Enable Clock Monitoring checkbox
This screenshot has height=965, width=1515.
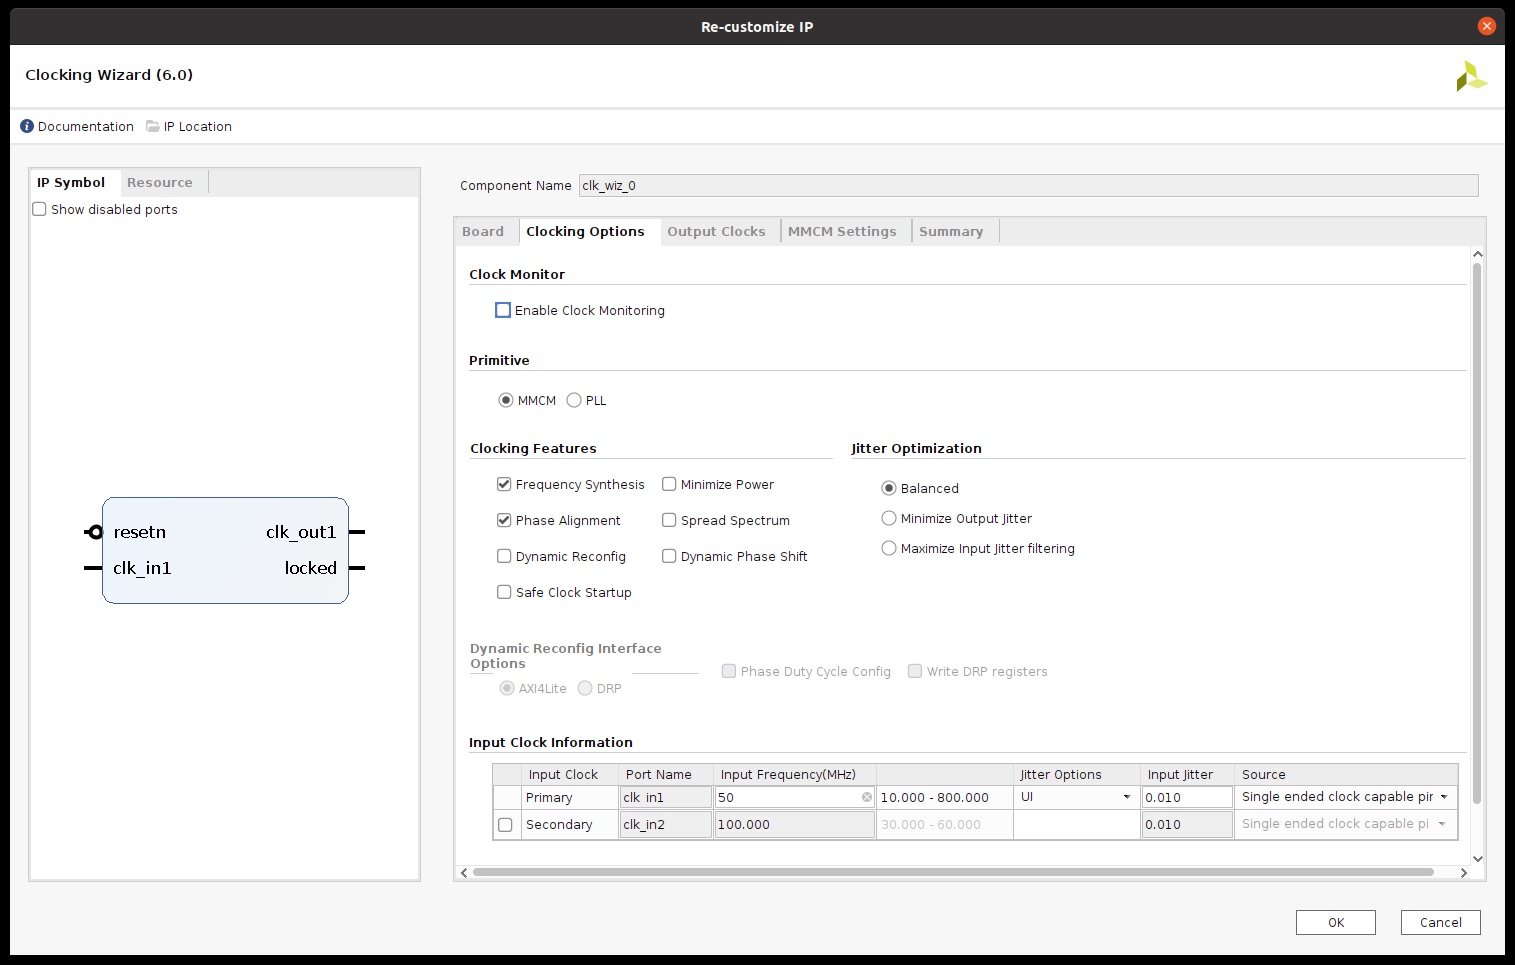pyautogui.click(x=503, y=310)
